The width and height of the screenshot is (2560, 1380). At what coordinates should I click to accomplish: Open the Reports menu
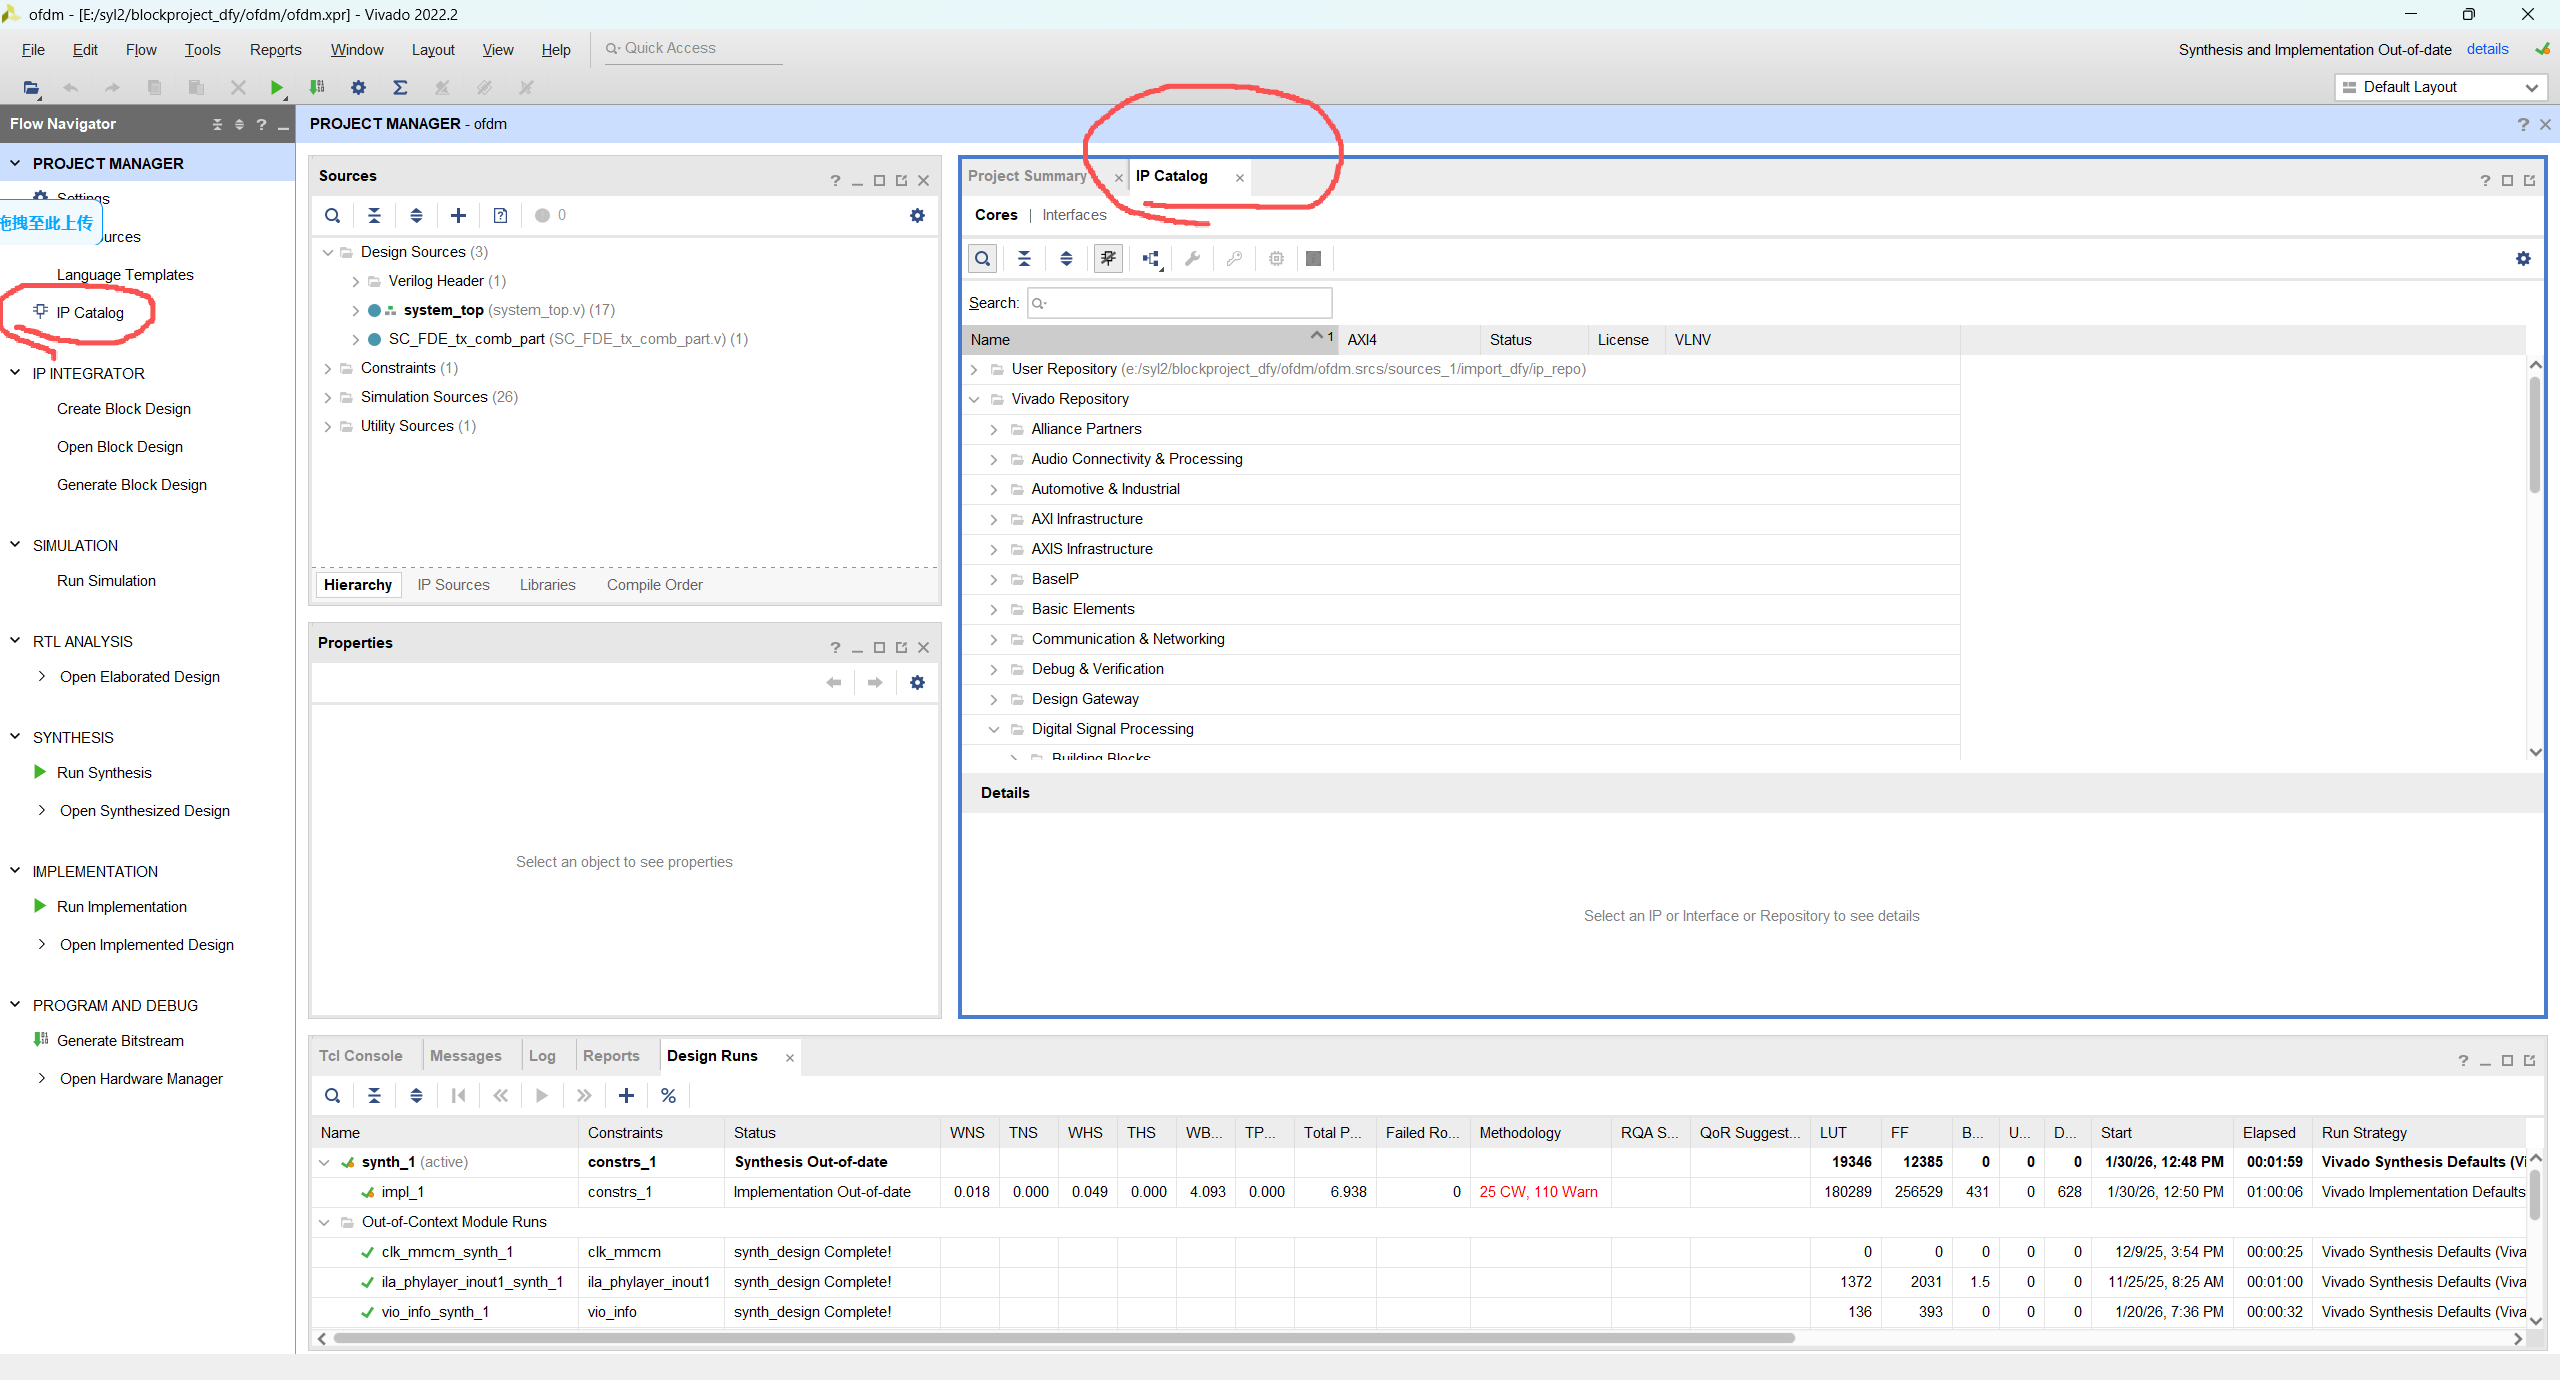pyautogui.click(x=275, y=50)
